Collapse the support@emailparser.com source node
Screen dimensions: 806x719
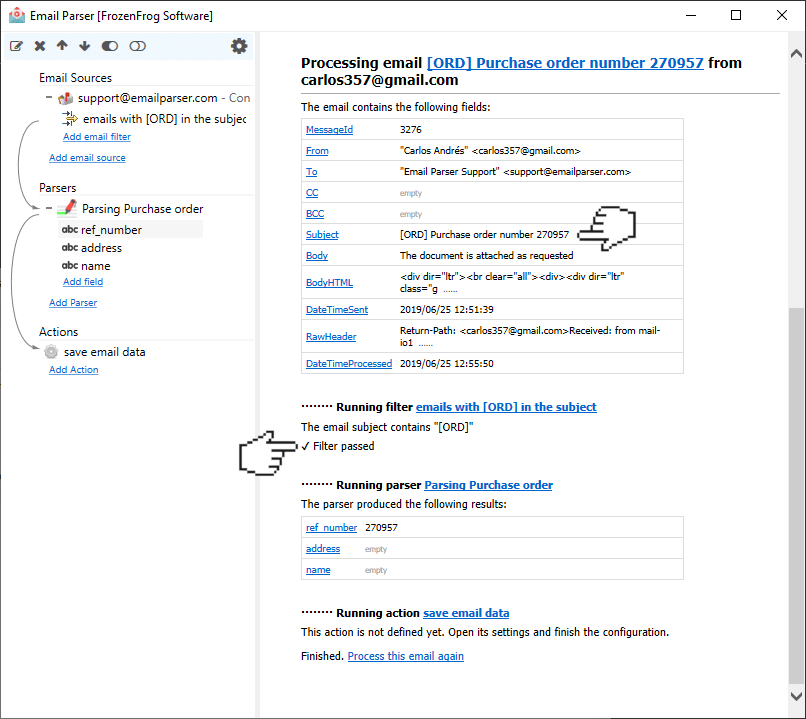49,98
